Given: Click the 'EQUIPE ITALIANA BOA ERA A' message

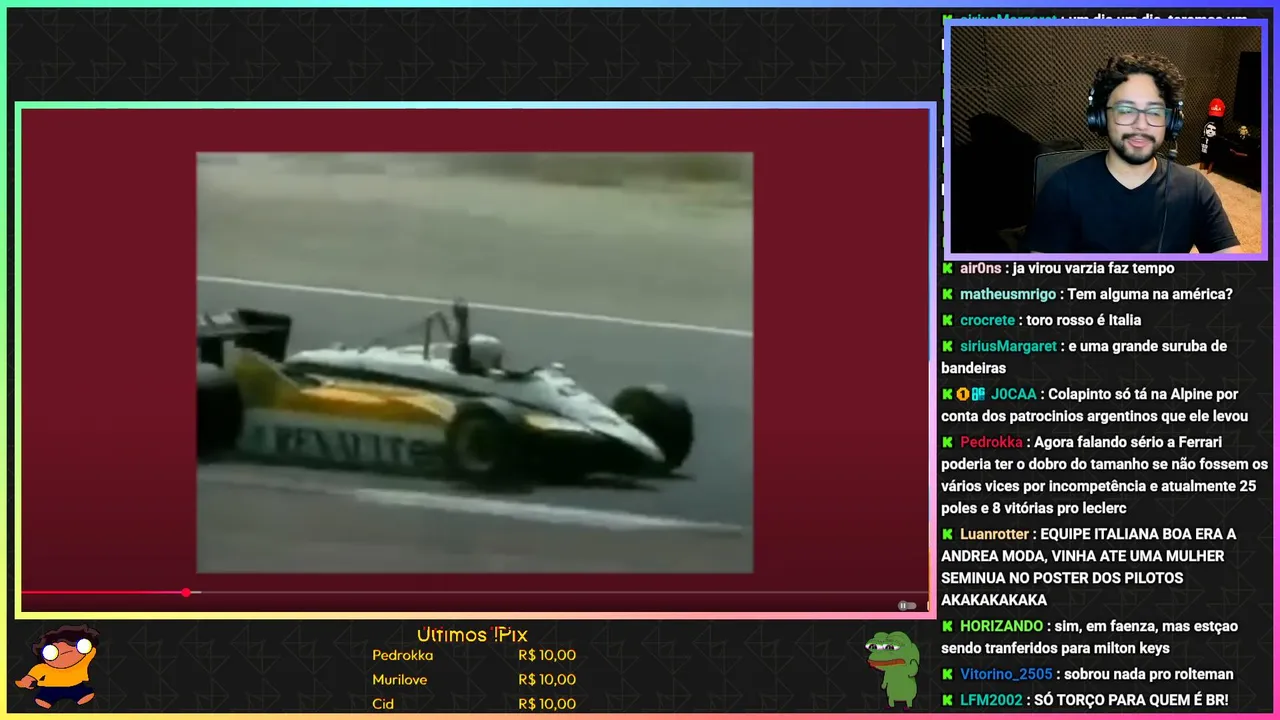Looking at the screenshot, I should coord(1089,567).
